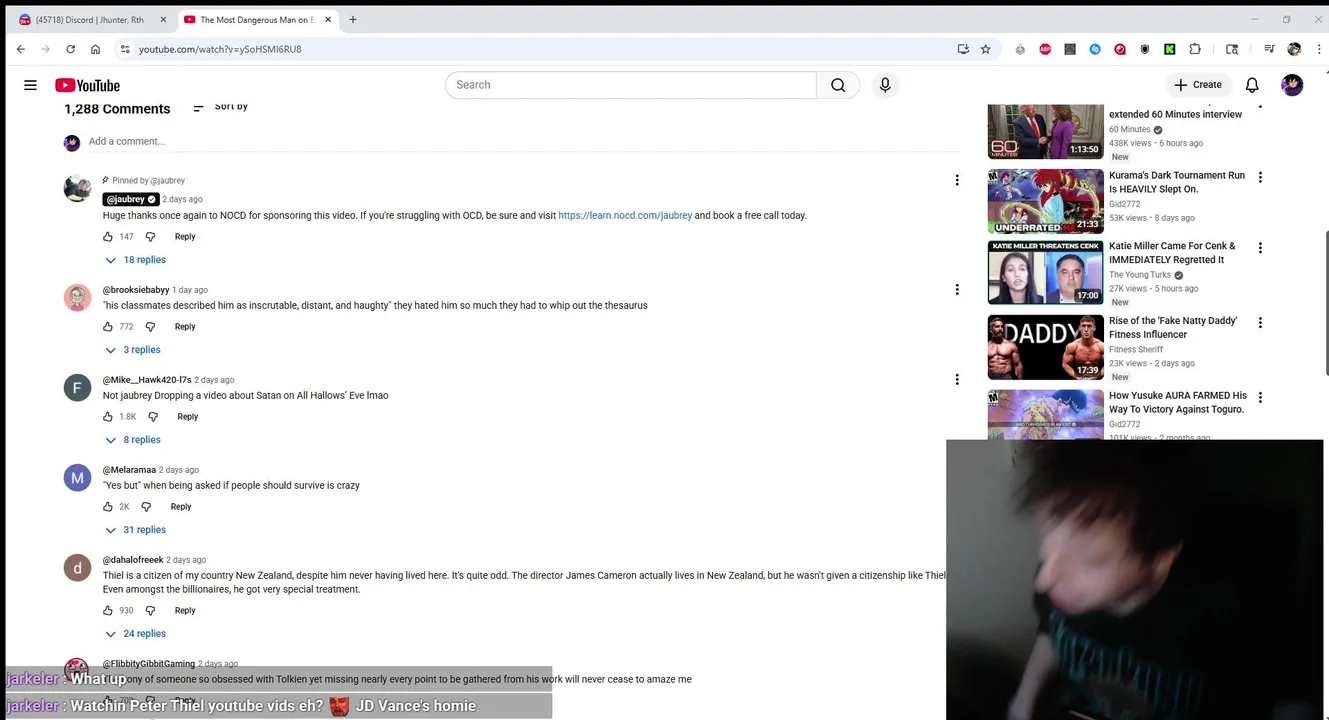The image size is (1329, 720).
Task: Open browser extensions puzzle icon
Action: click(1195, 49)
